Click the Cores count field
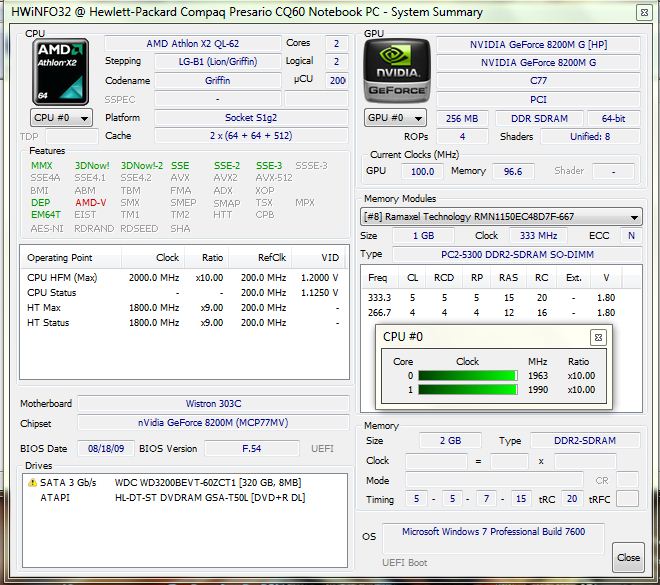 tap(337, 43)
